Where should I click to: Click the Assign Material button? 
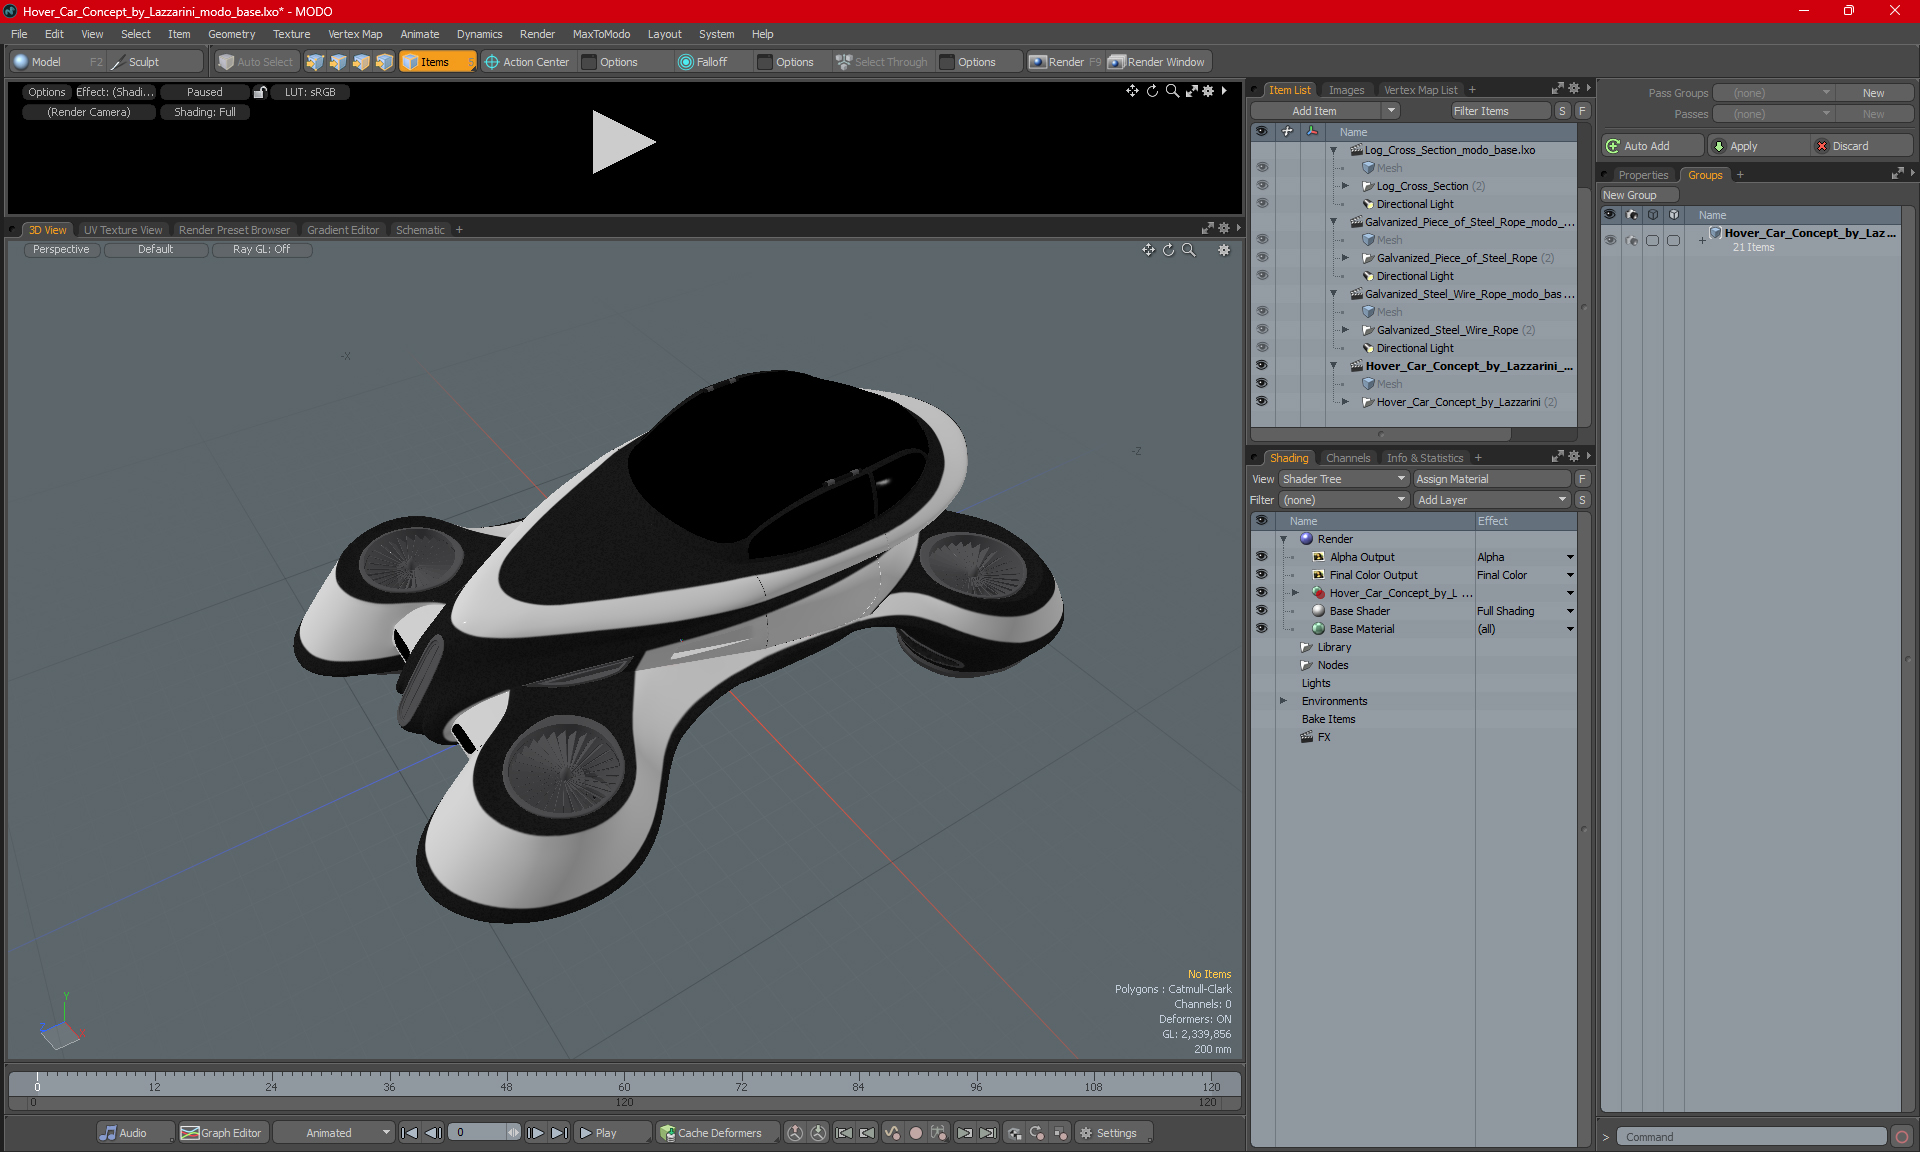click(1492, 479)
